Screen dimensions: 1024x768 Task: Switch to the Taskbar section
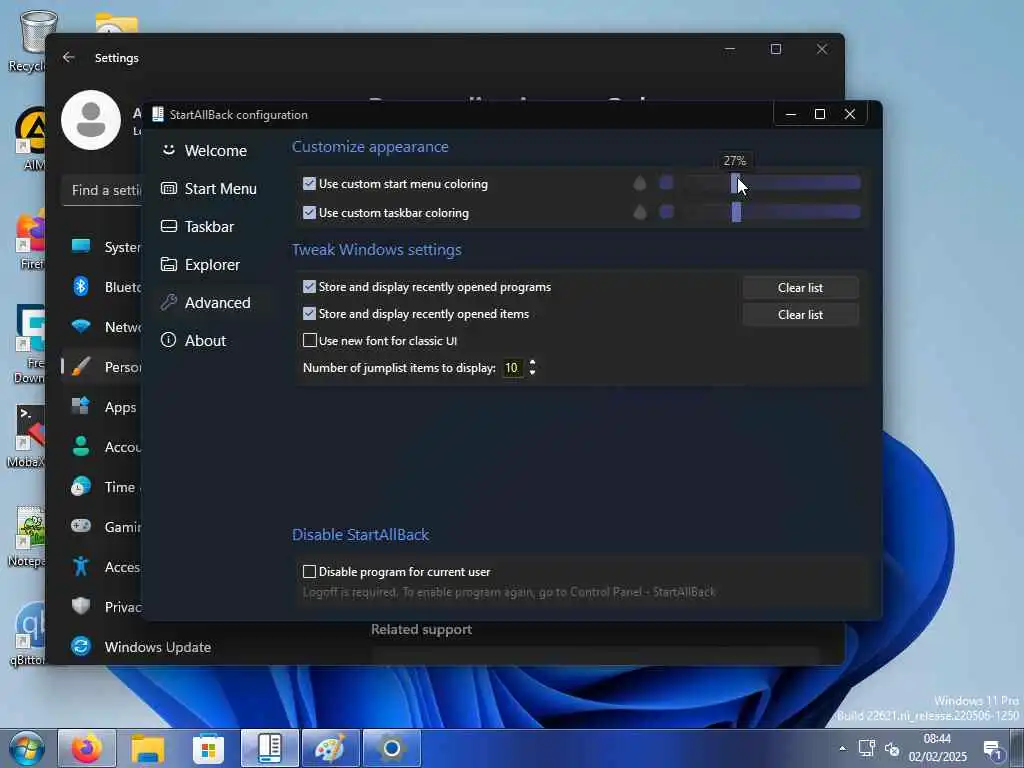pos(198,227)
